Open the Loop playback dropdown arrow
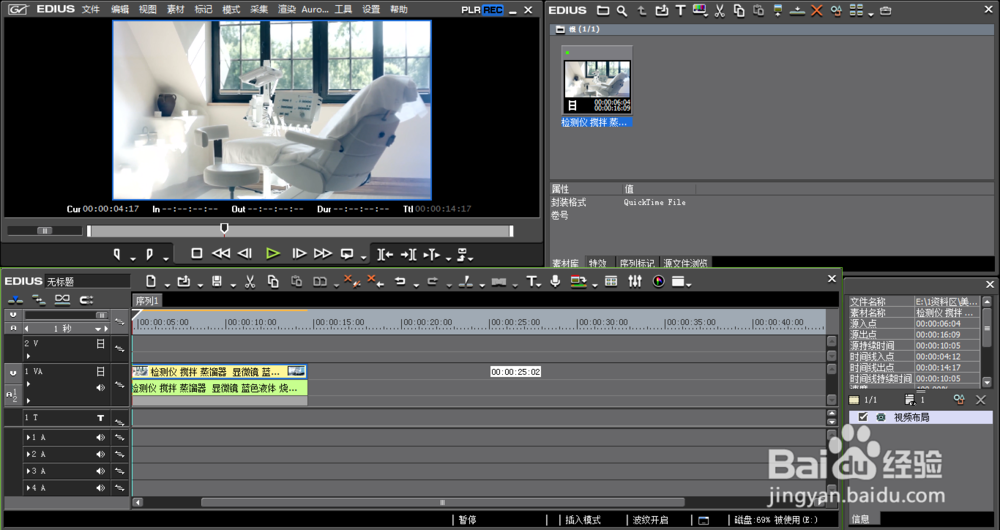 (x=364, y=258)
